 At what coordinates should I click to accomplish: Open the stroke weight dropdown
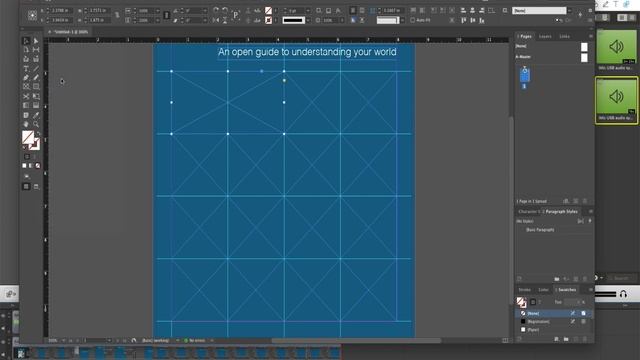[308, 11]
